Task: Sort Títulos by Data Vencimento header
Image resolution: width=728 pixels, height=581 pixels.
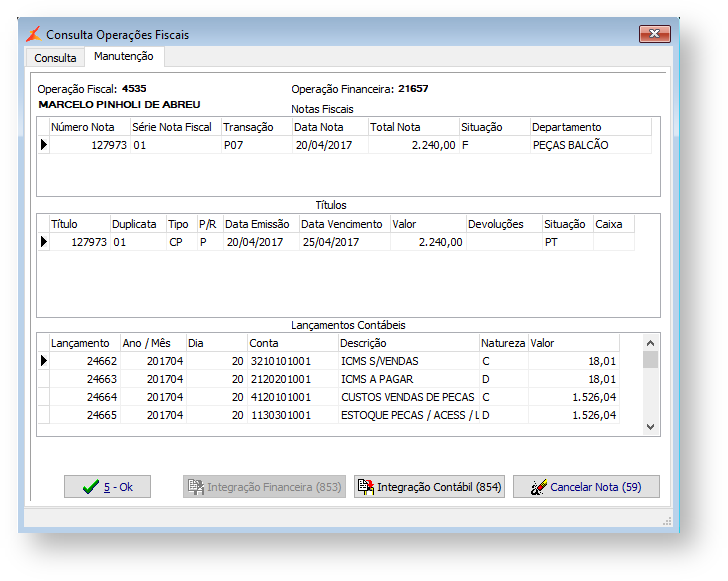Action: click(x=342, y=224)
